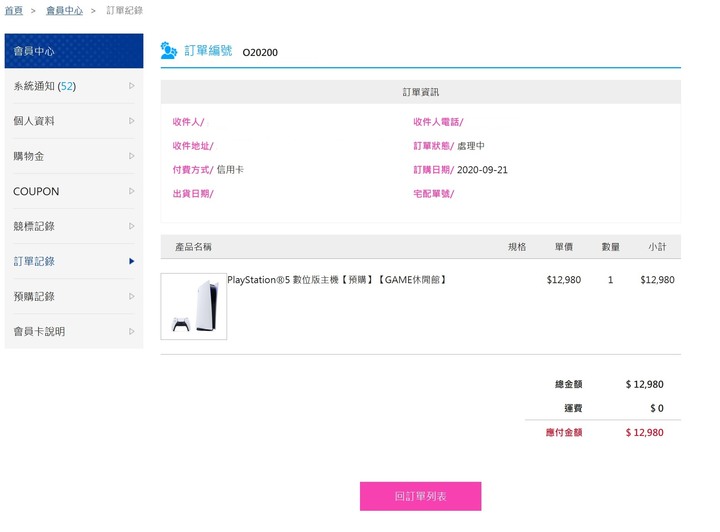Click the 應付金額 $ 12,980 amount

[x=645, y=432]
